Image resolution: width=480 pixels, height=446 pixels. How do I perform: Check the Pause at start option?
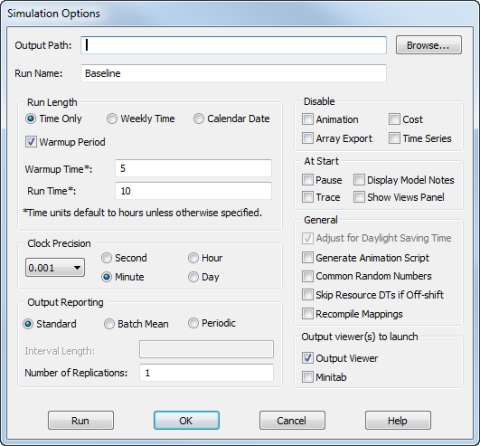click(x=308, y=180)
